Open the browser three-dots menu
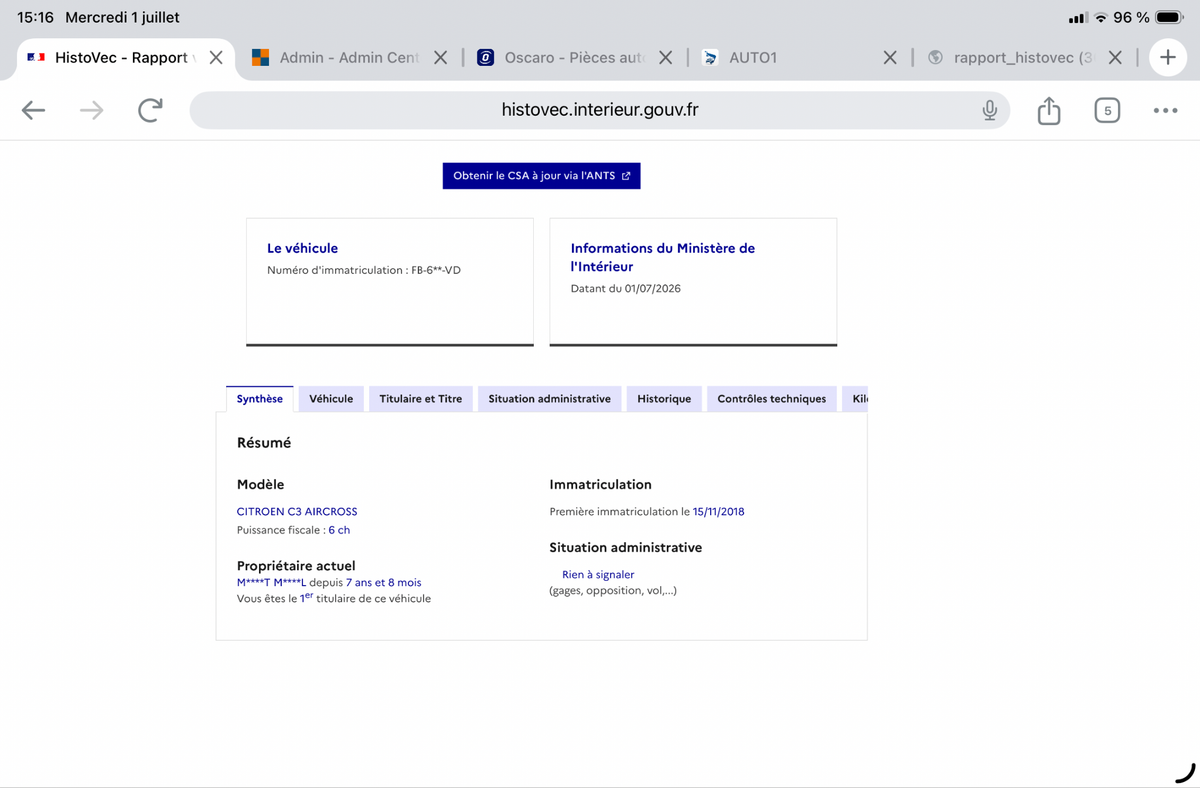Screen dimensions: 1200x788 tap(1165, 110)
